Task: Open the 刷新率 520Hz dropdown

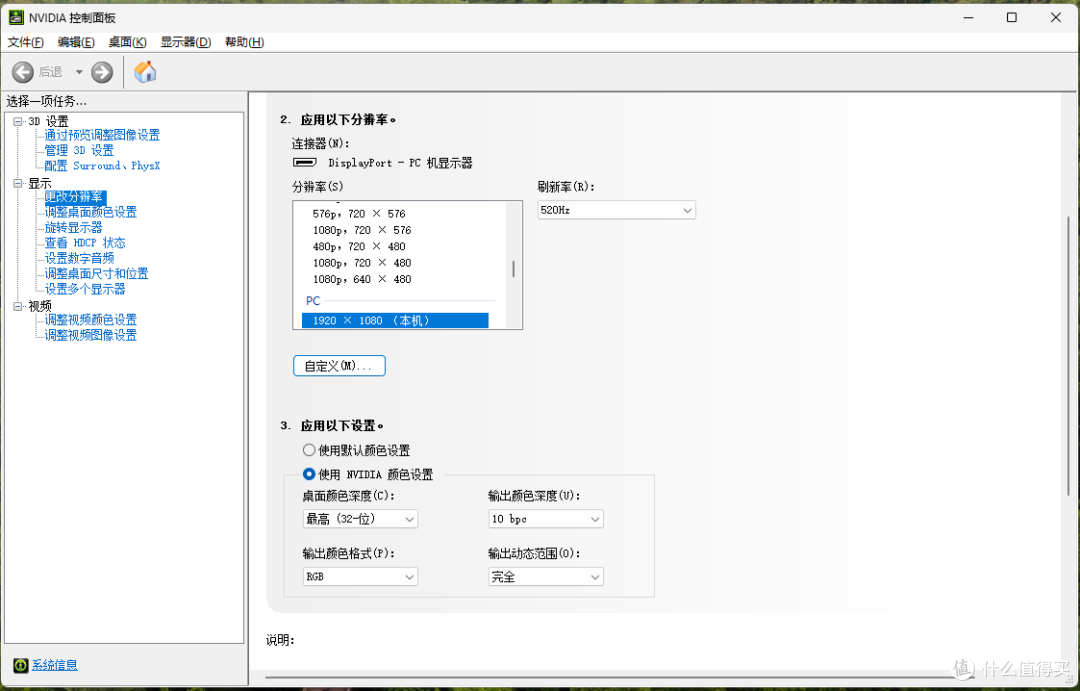Action: [x=616, y=210]
